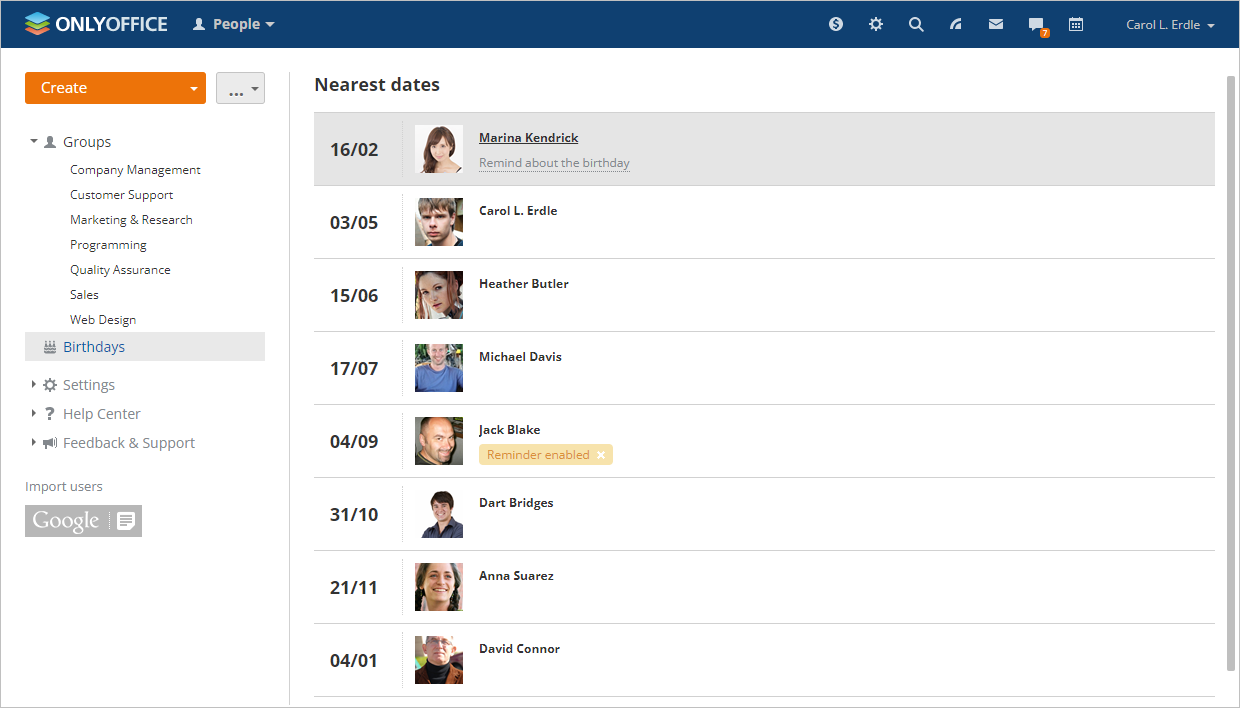
Task: Click Remind about the birthday for Marina Kendrick
Action: point(554,163)
